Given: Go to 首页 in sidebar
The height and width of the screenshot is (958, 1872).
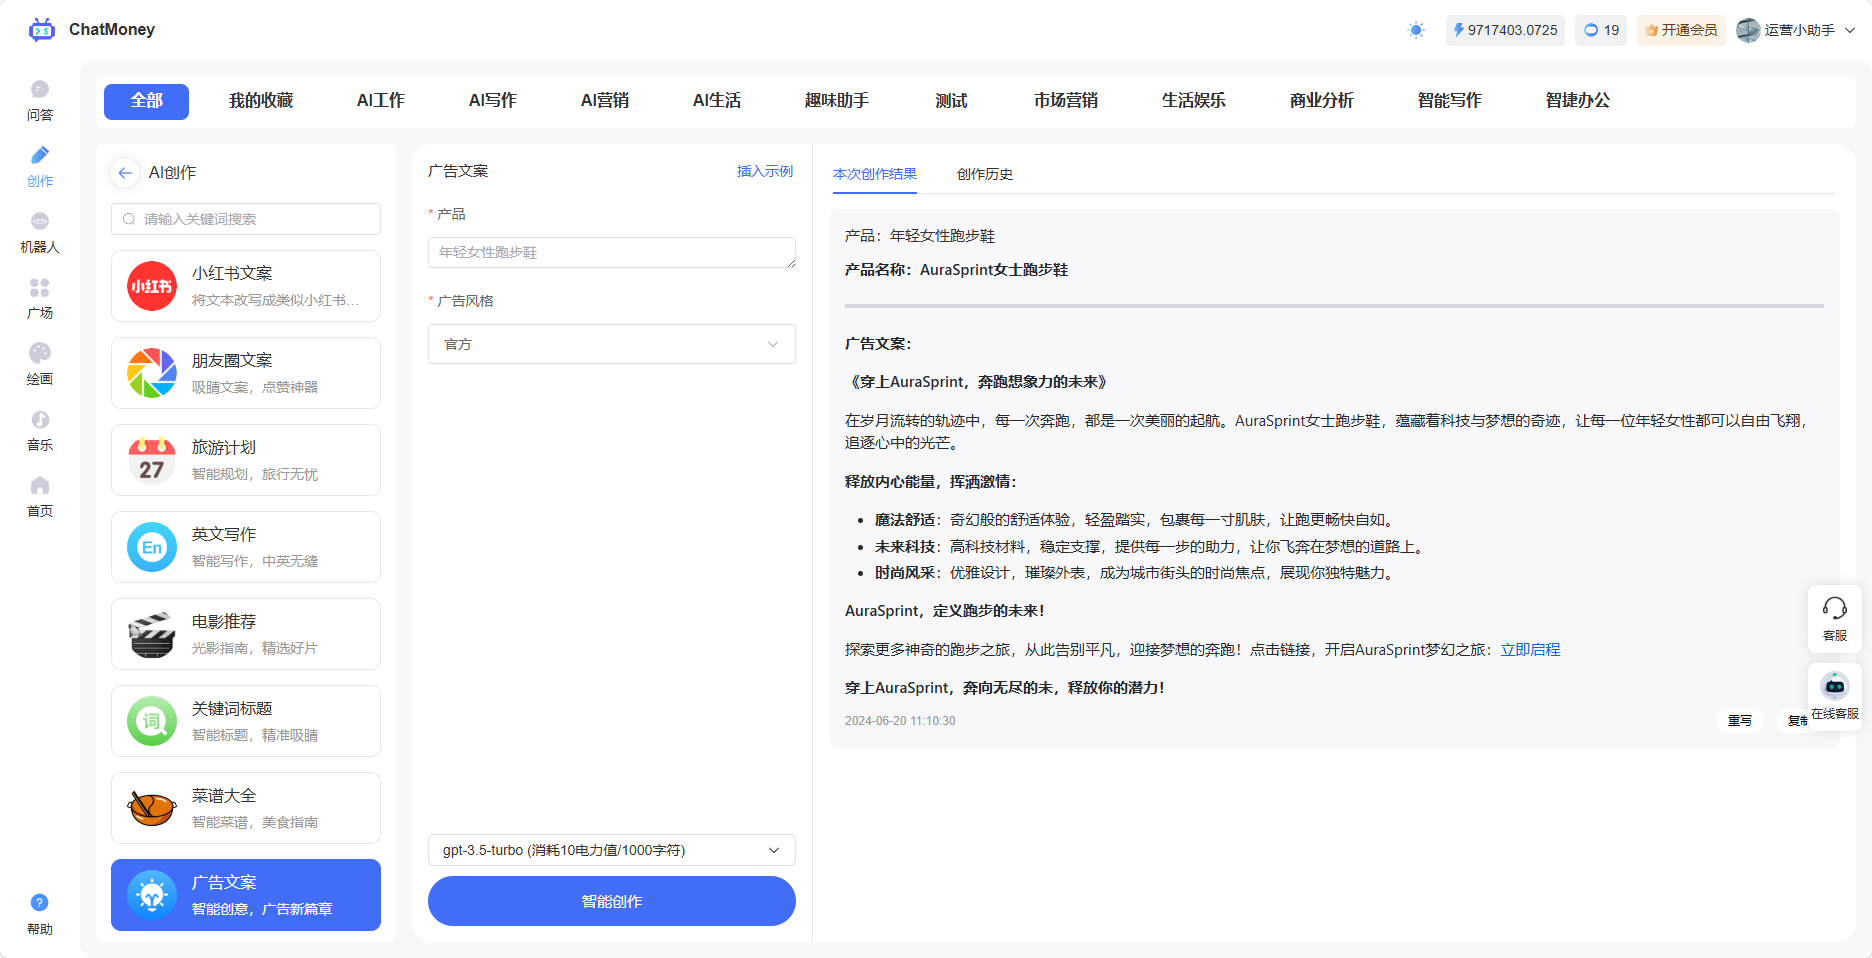Looking at the screenshot, I should pos(40,497).
